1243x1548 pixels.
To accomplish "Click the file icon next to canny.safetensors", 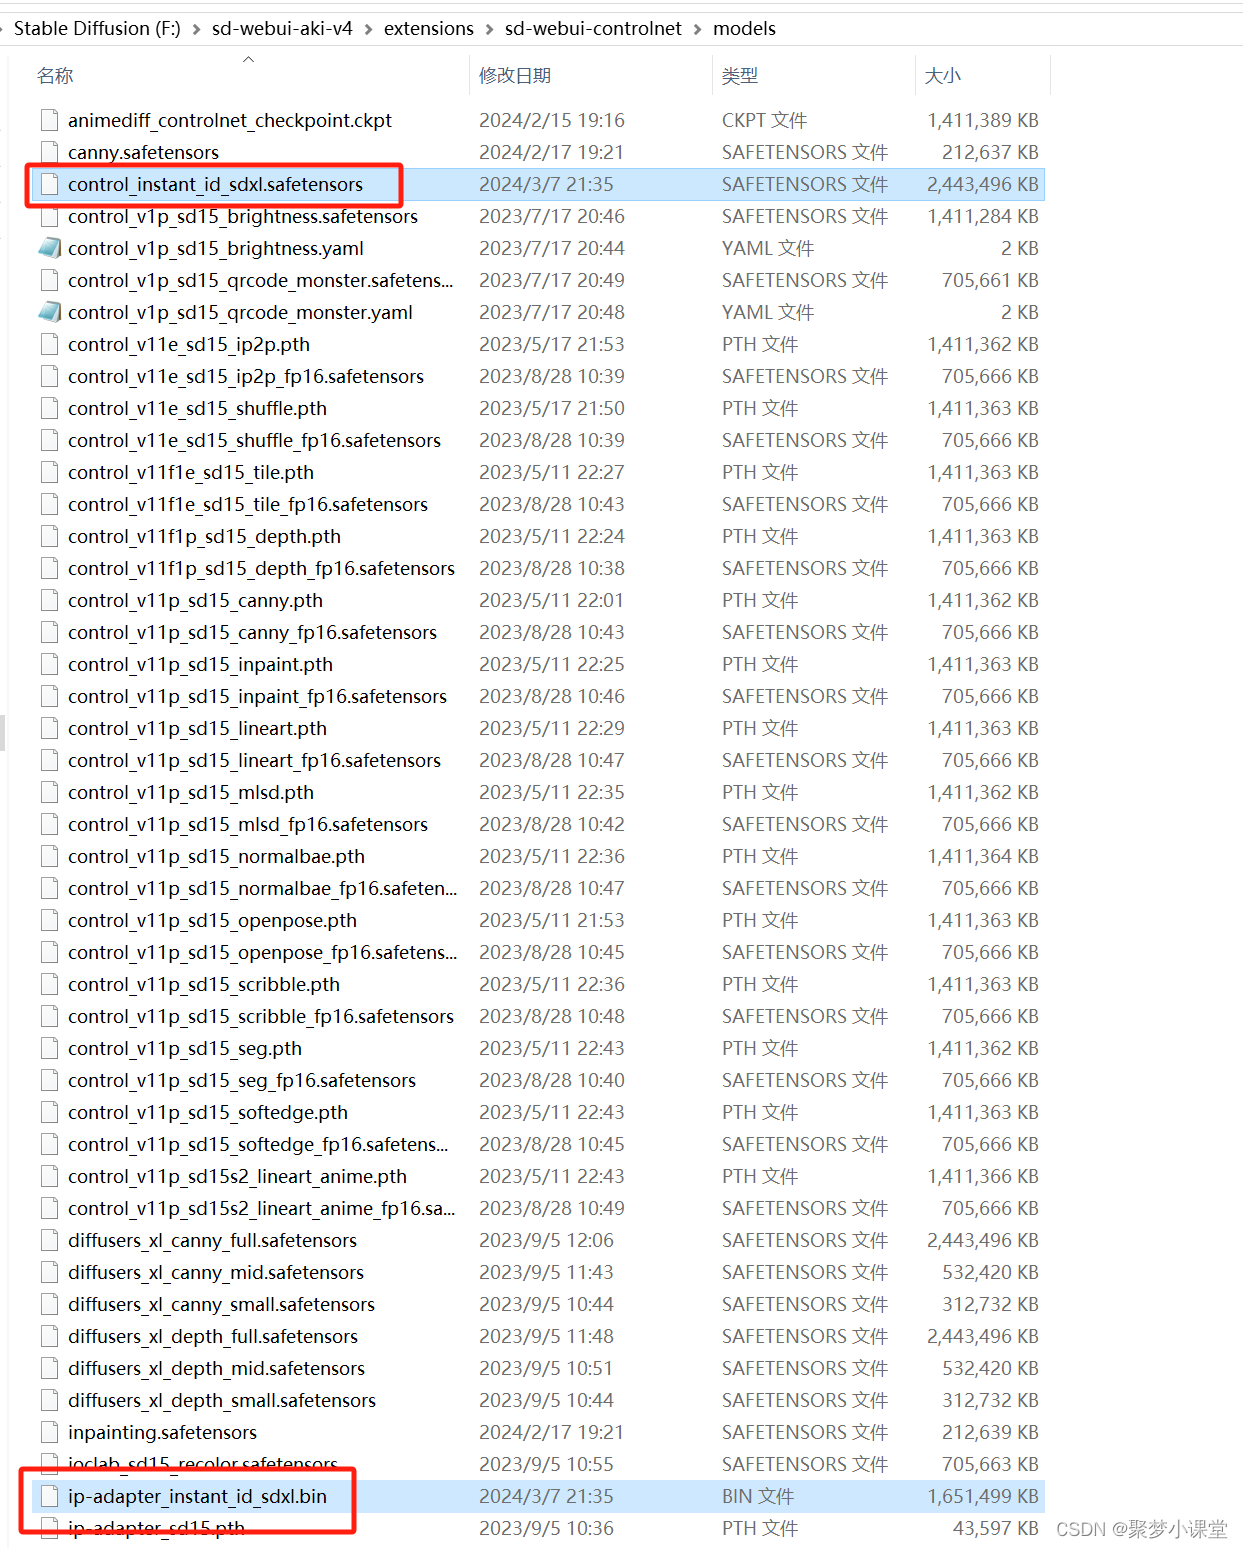I will click(49, 152).
